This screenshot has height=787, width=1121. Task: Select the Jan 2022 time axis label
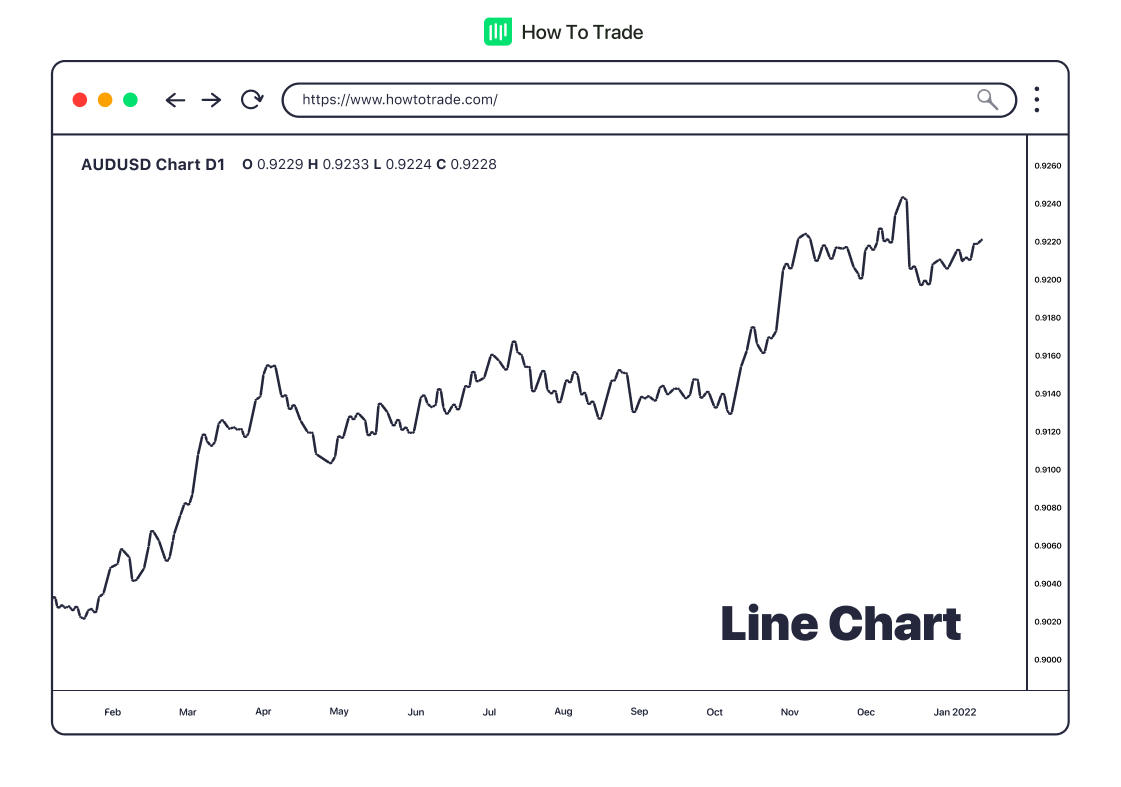[x=954, y=712]
